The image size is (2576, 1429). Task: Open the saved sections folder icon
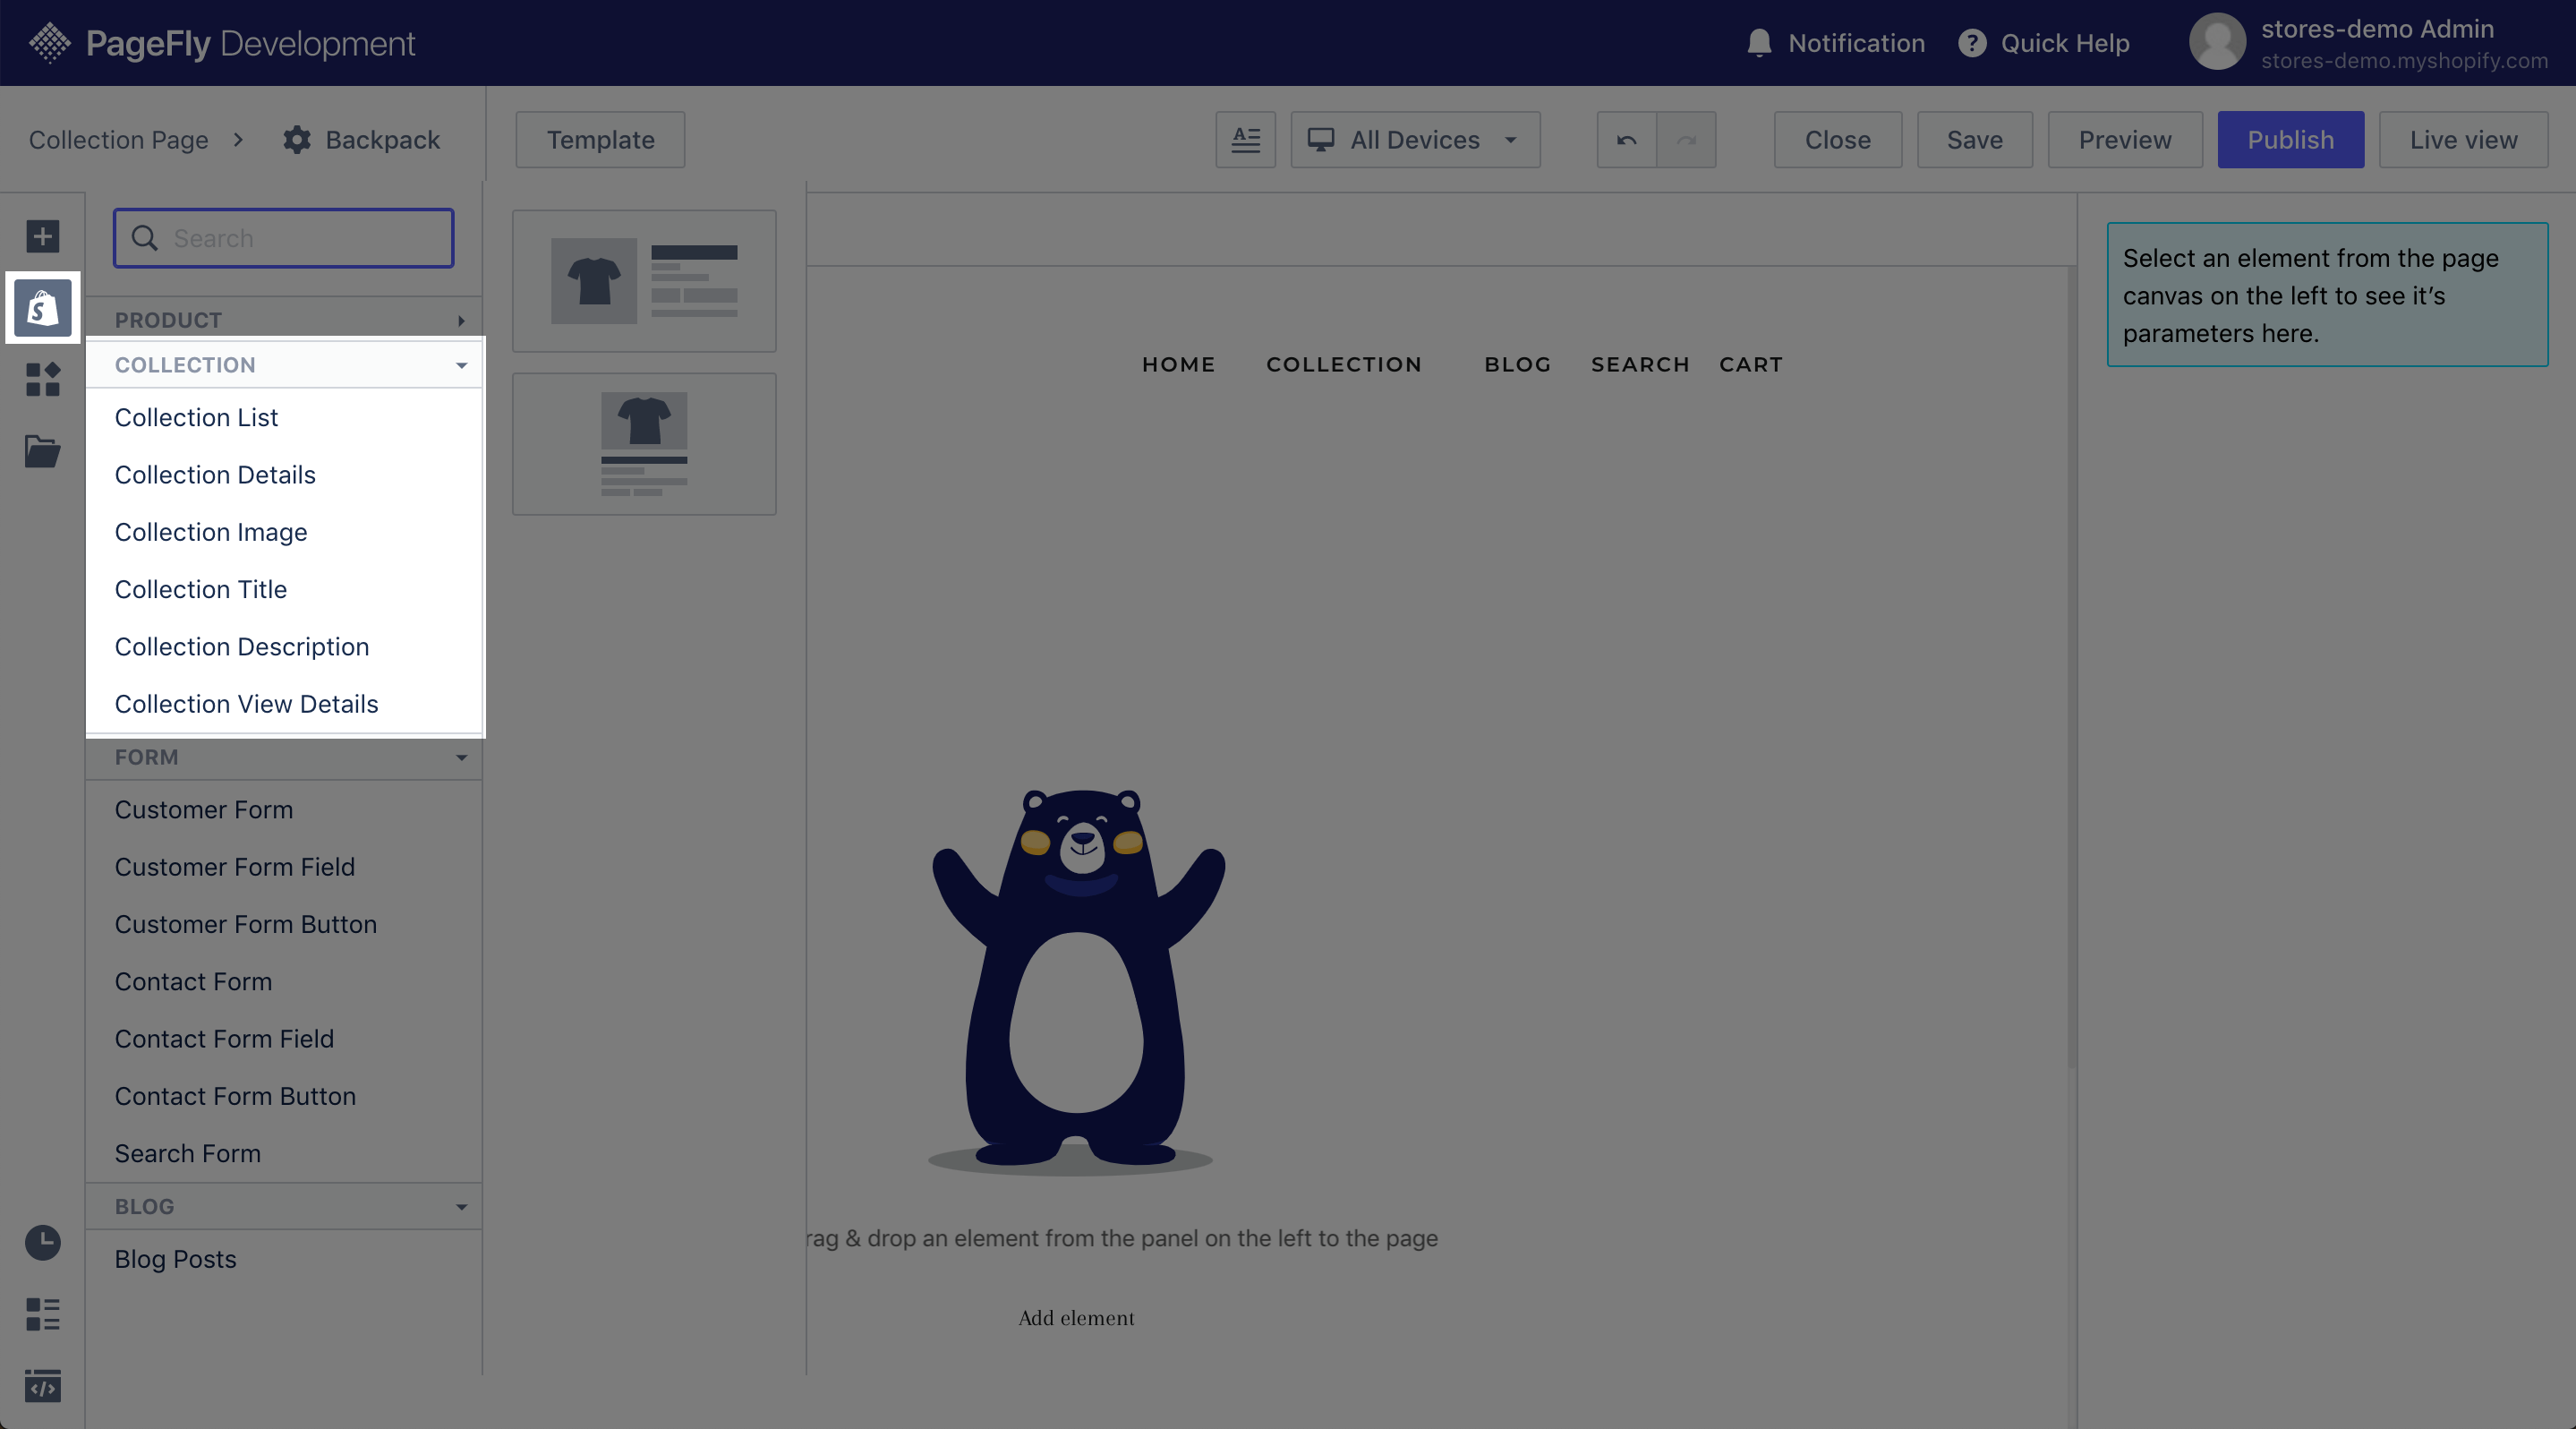pyautogui.click(x=43, y=451)
